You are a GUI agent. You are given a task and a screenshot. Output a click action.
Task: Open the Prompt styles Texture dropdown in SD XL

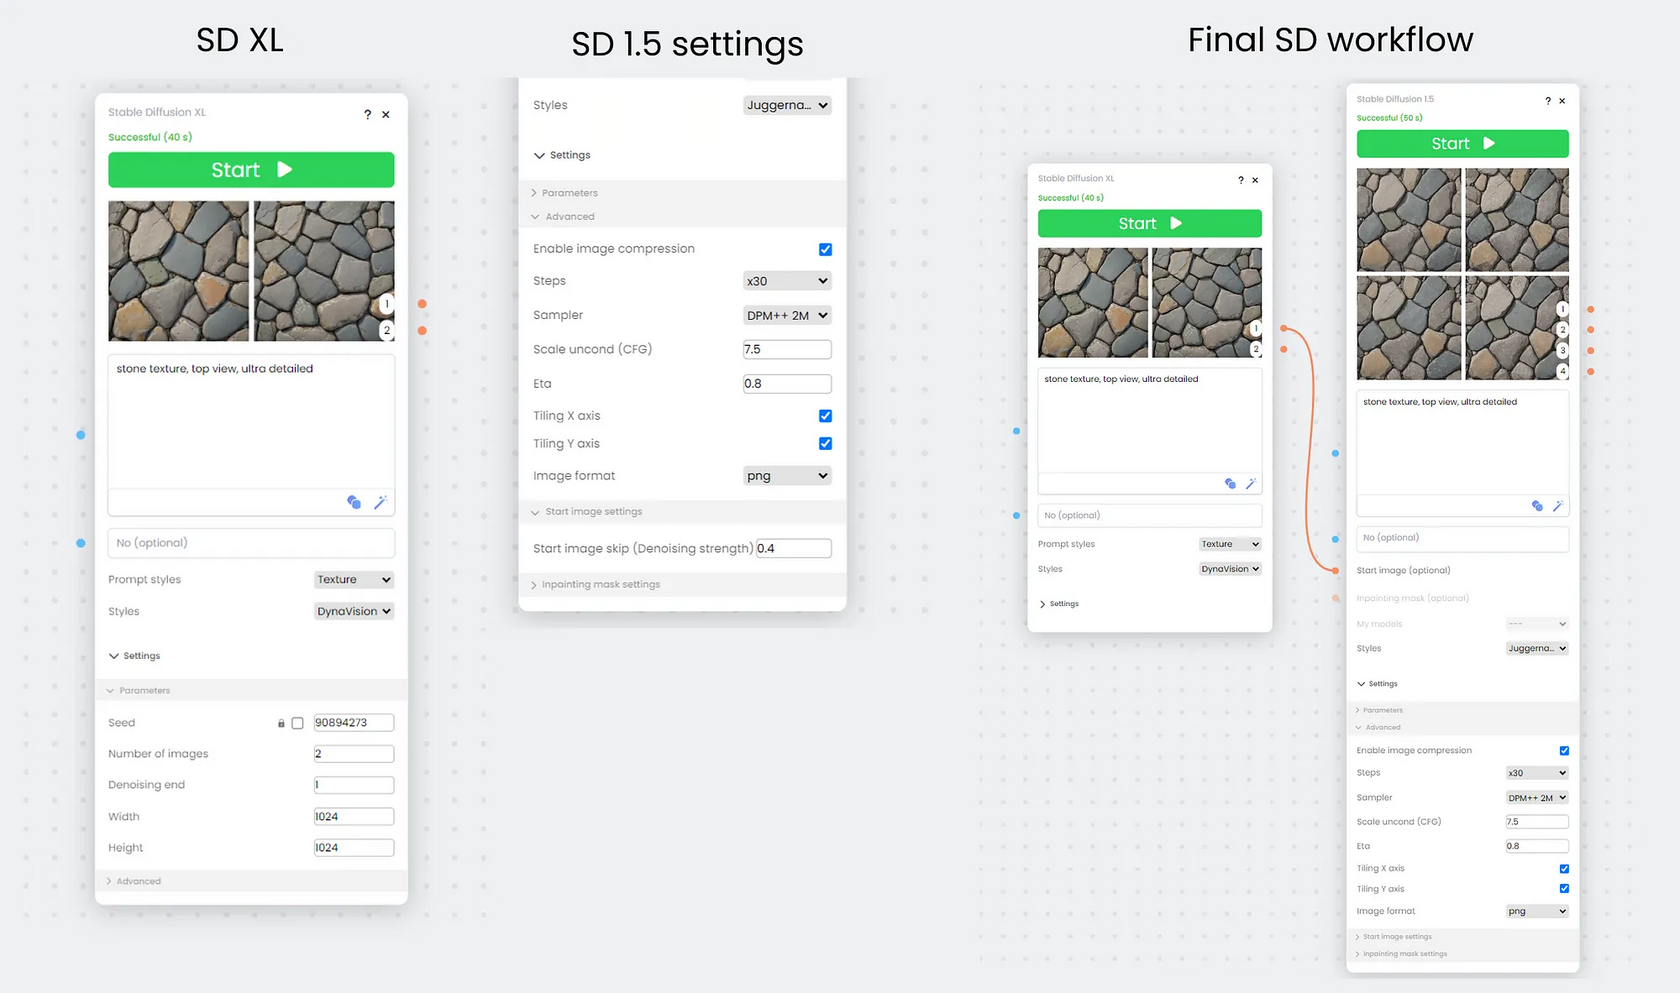tap(354, 580)
